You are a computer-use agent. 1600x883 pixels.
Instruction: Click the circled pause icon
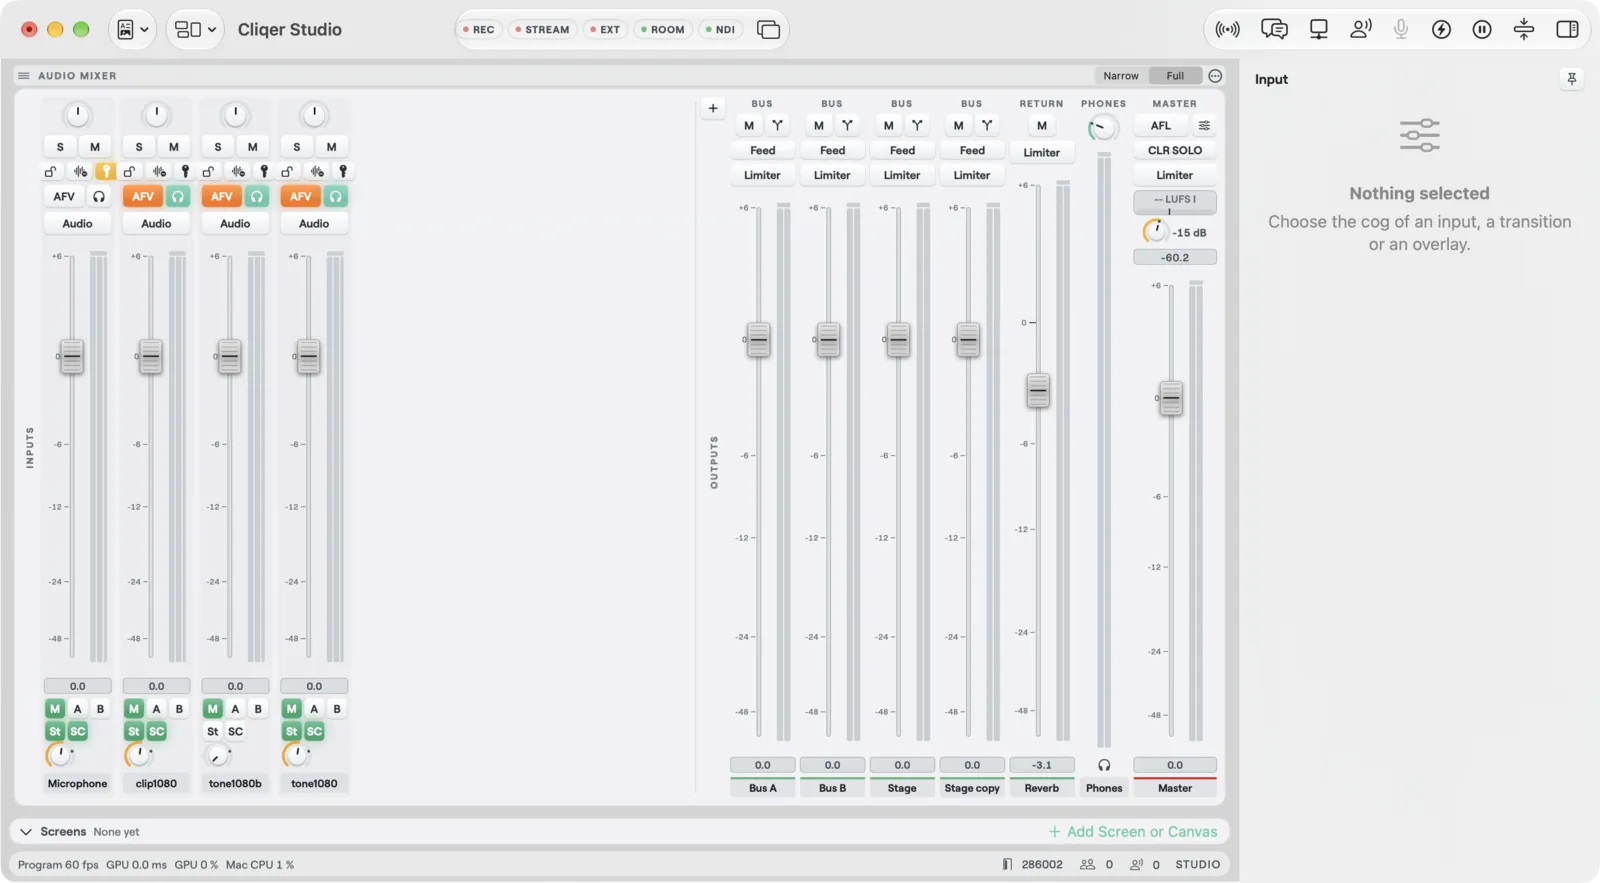(1482, 29)
